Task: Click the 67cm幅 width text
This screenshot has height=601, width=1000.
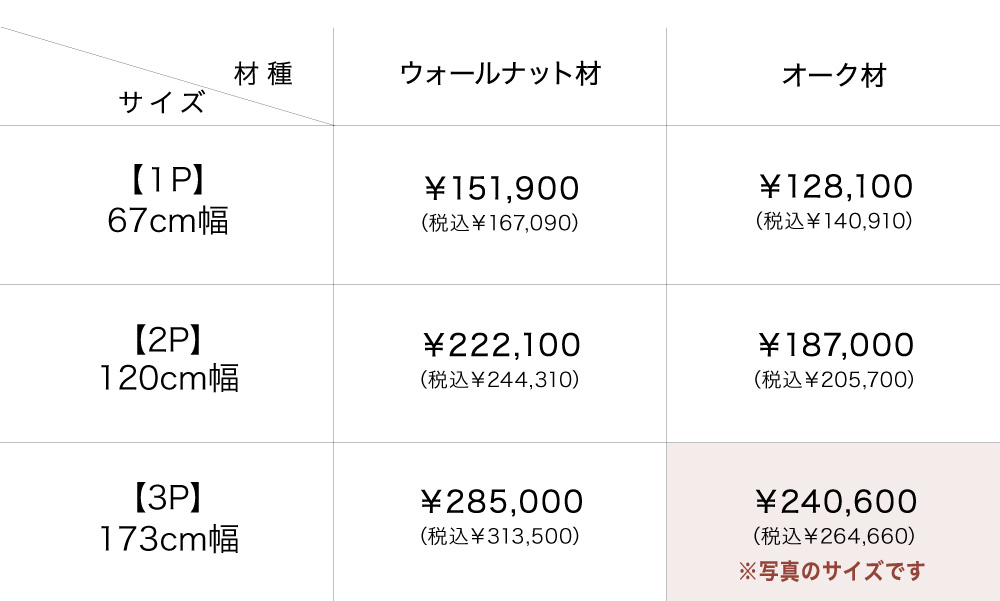Action: pyautogui.click(x=167, y=221)
